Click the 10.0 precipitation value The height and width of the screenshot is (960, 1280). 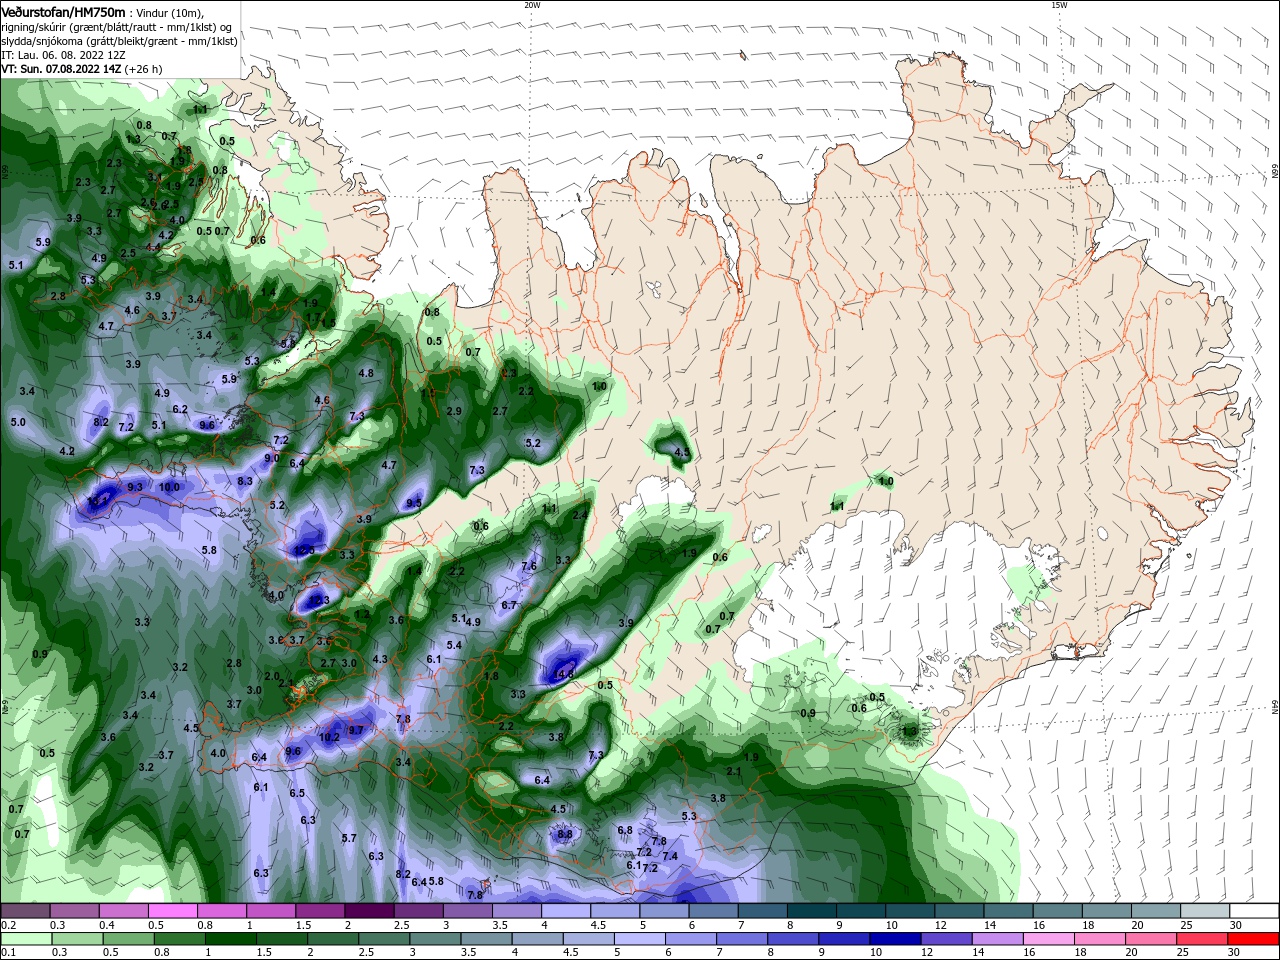169,487
